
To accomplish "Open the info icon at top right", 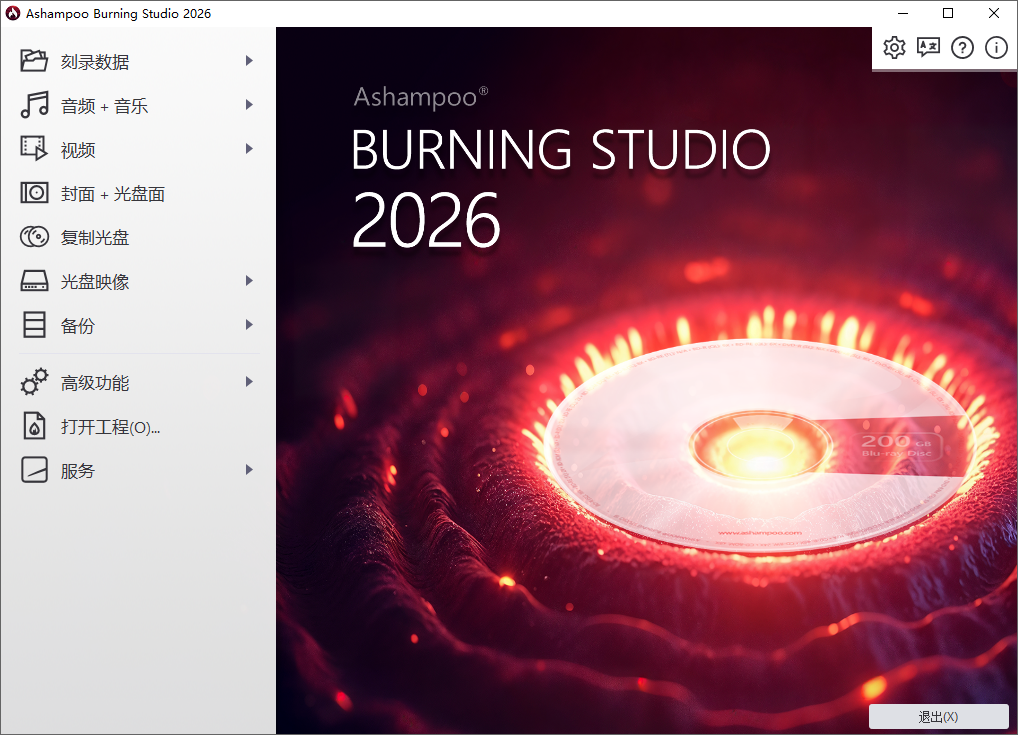I will [x=996, y=47].
